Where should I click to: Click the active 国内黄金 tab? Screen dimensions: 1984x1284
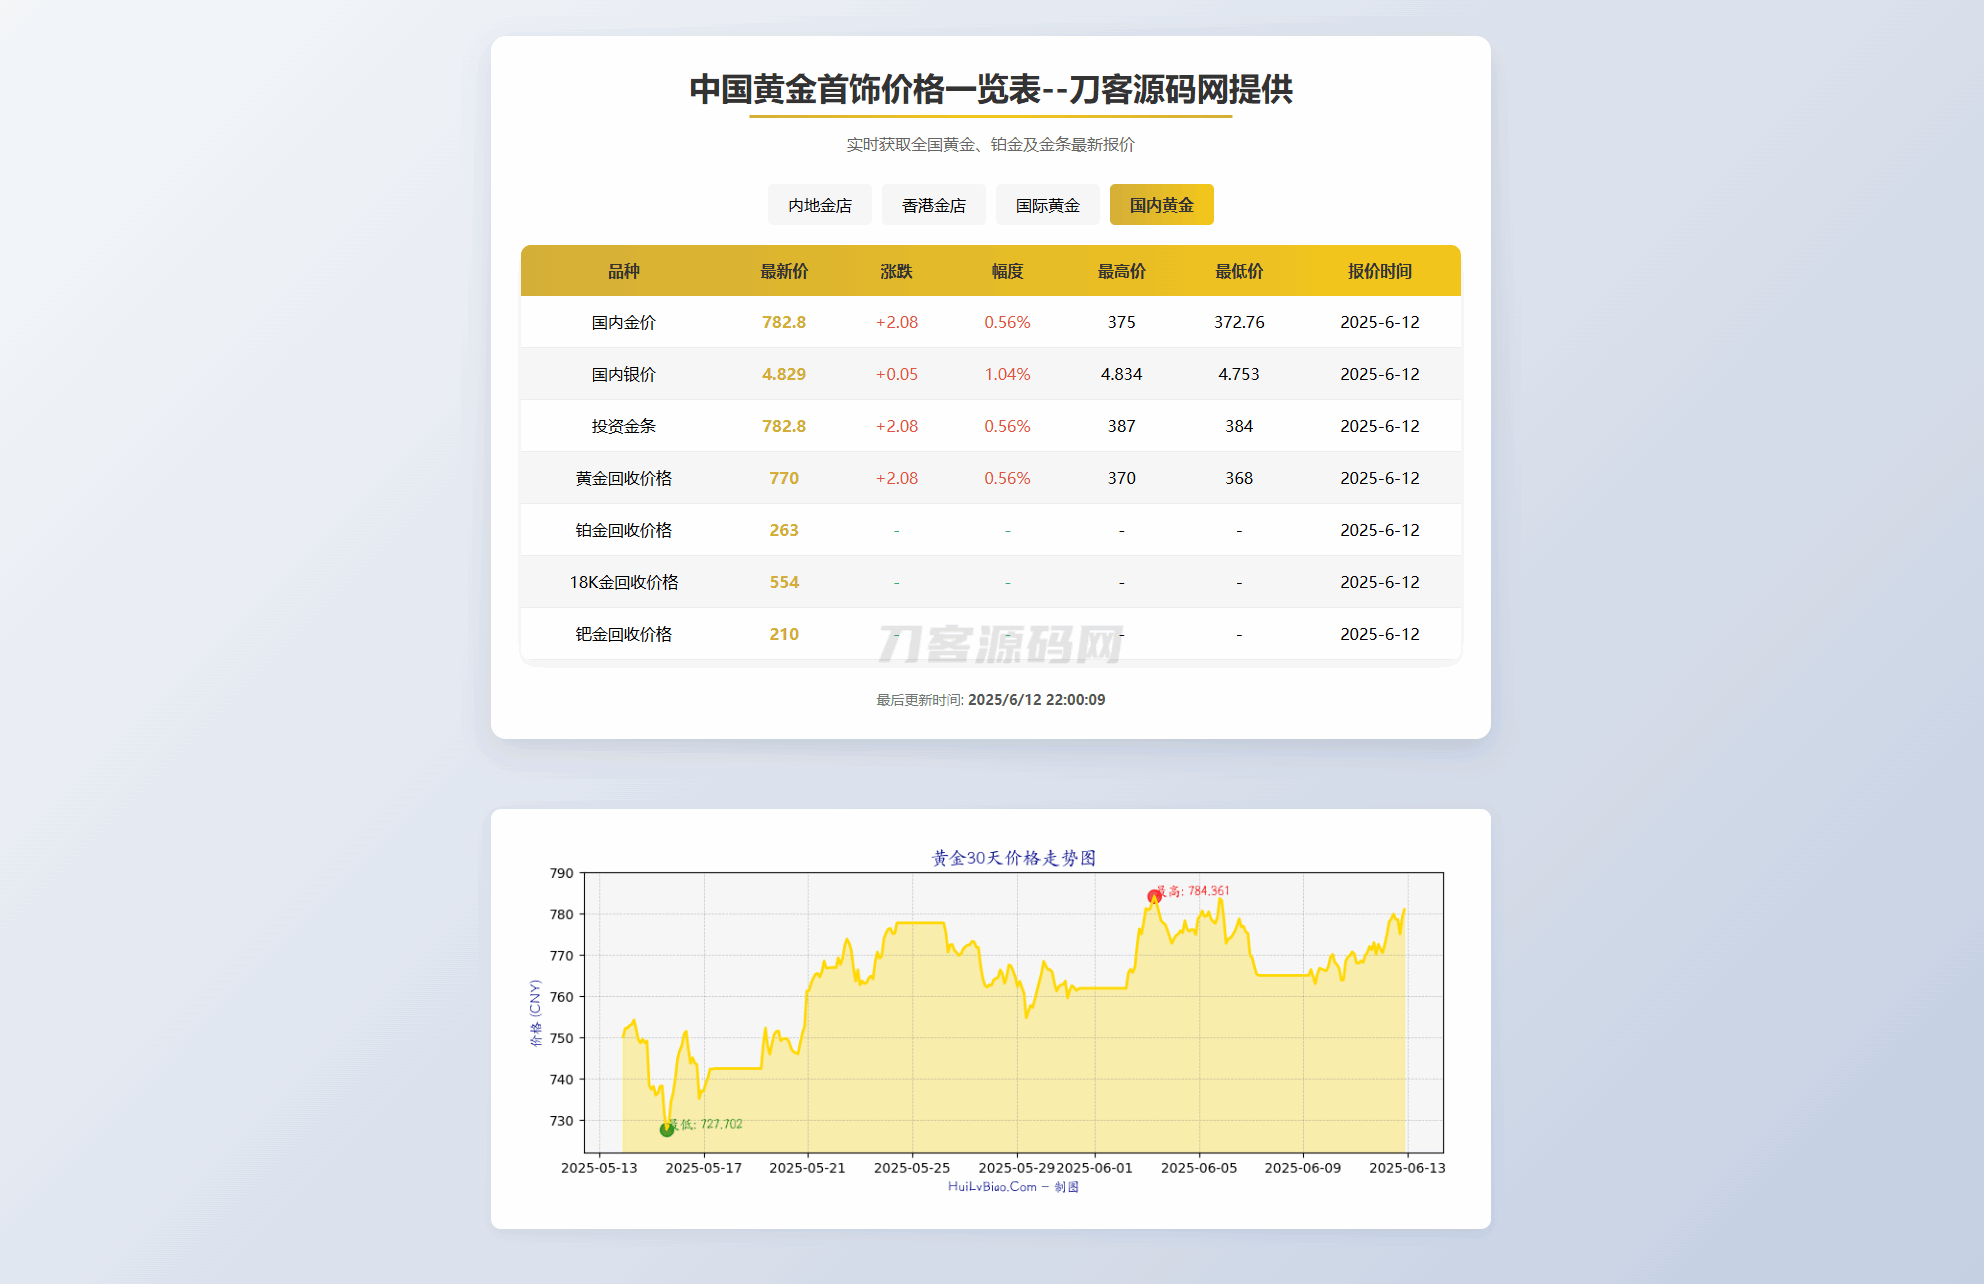pos(1161,204)
